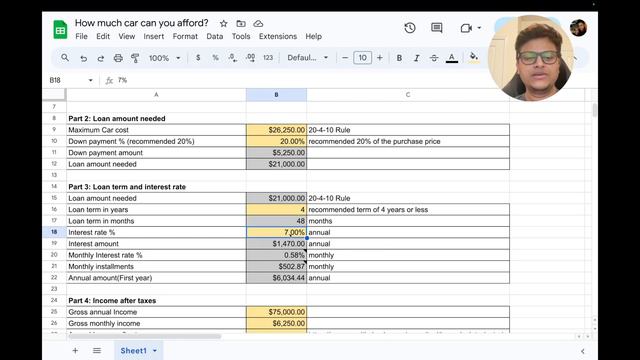
Task: Open the Help menu
Action: pos(313,36)
